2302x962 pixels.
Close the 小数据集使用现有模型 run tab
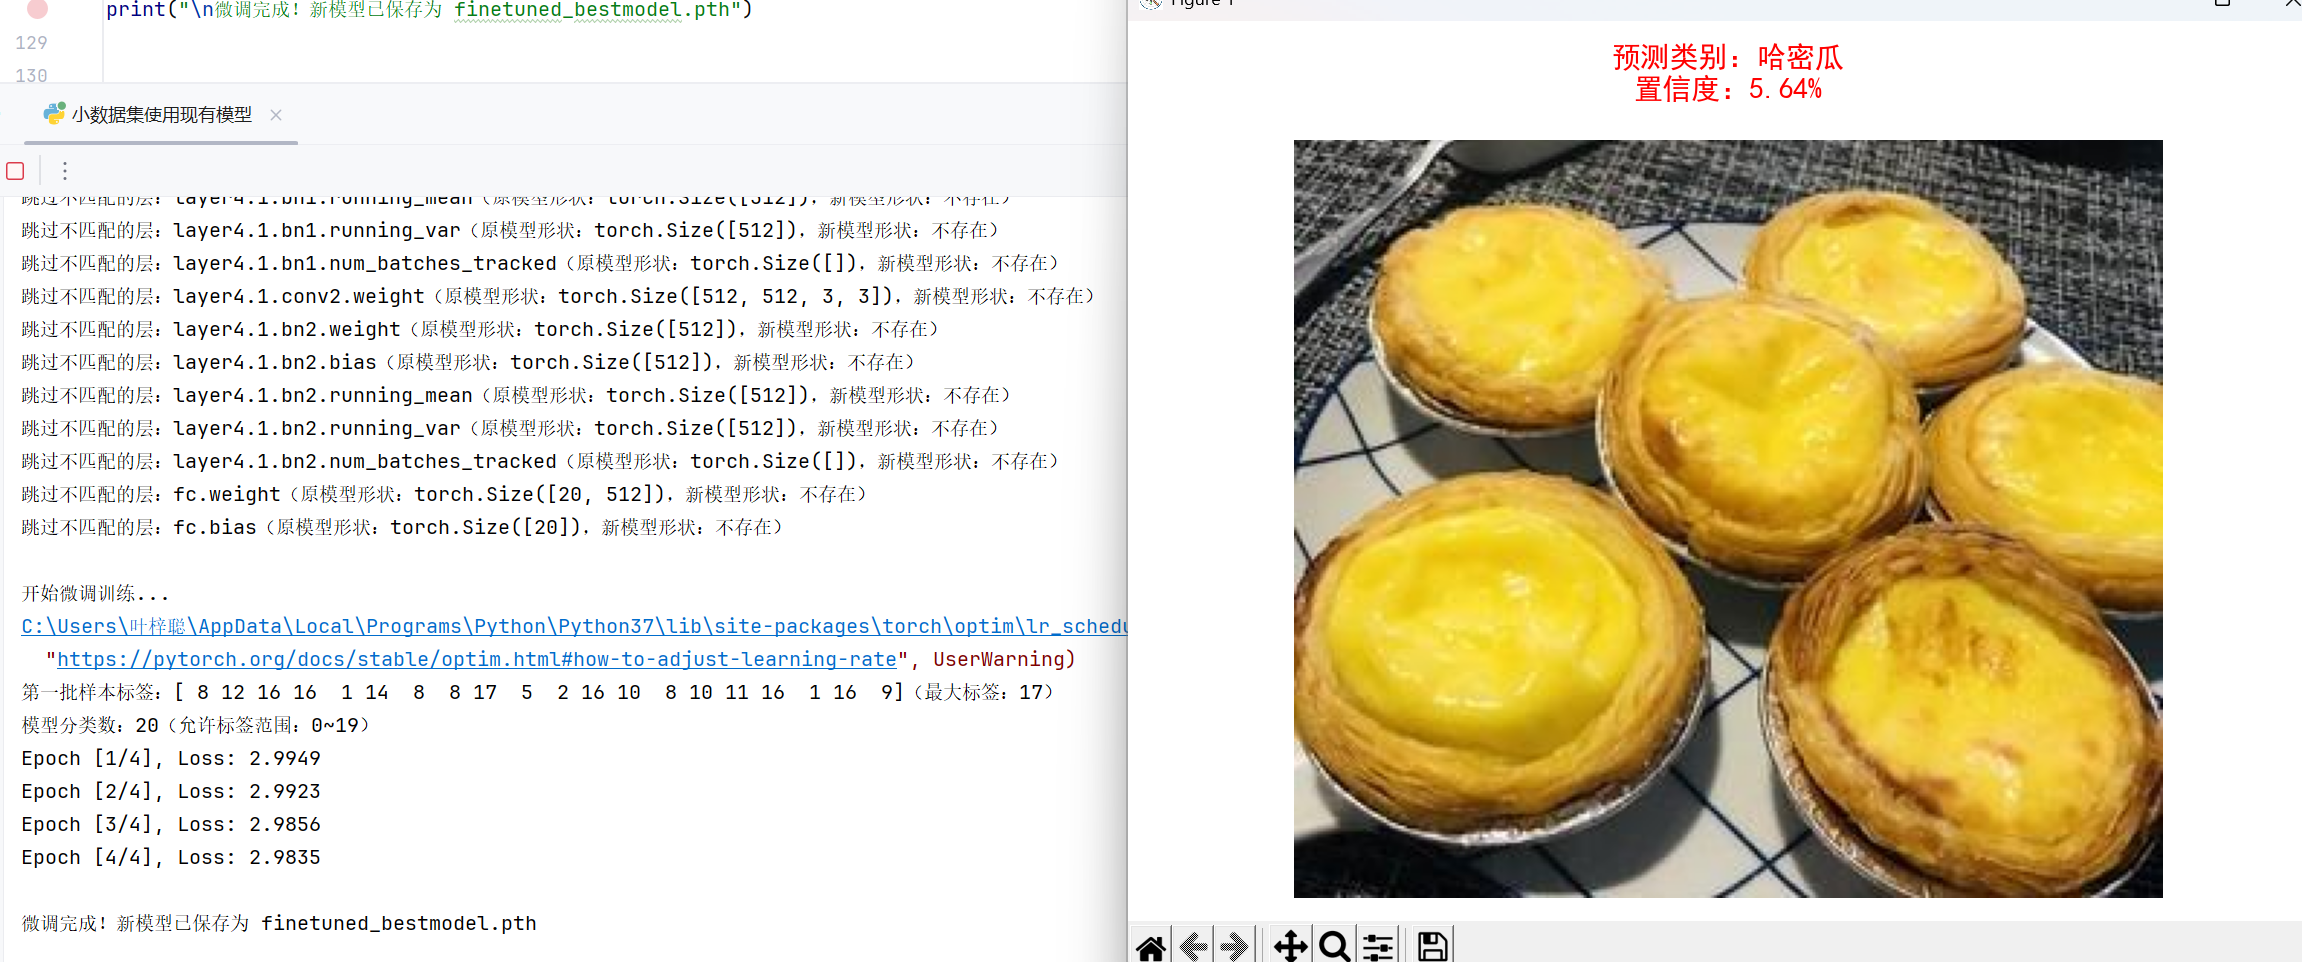coord(276,115)
